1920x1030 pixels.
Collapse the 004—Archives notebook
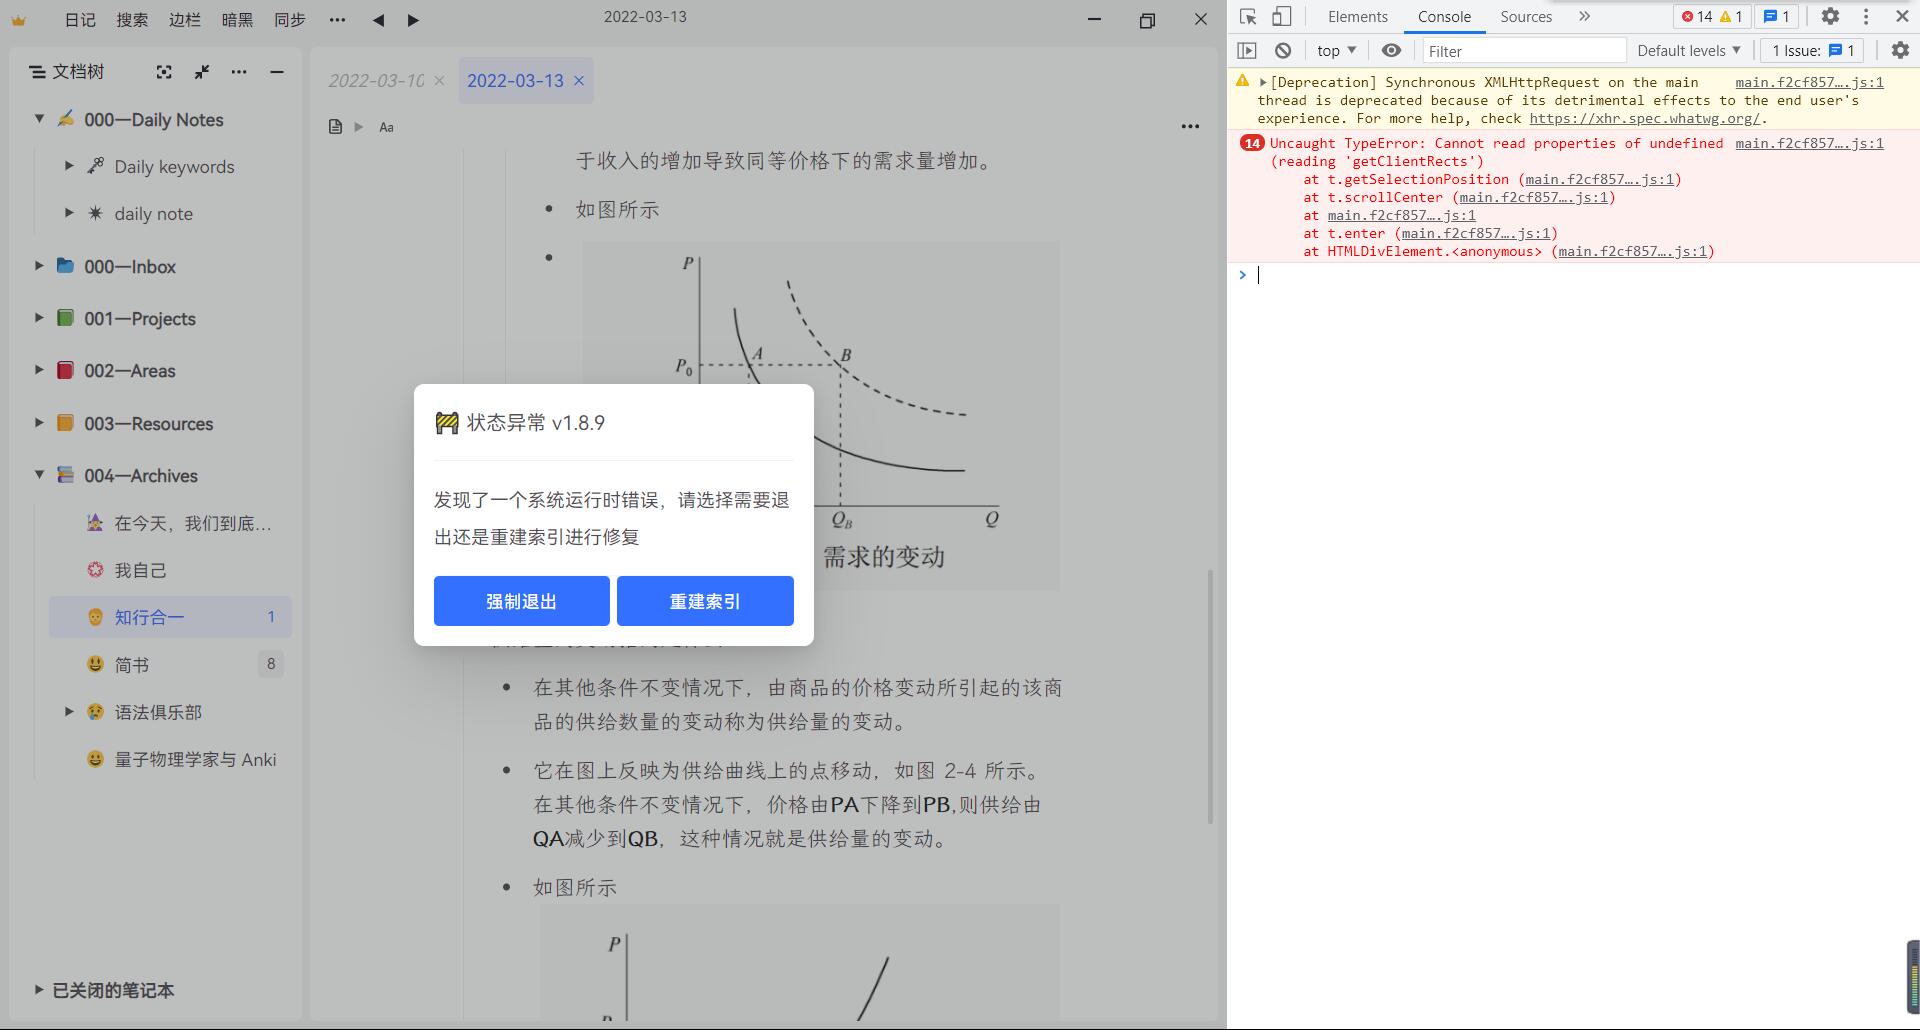(39, 475)
